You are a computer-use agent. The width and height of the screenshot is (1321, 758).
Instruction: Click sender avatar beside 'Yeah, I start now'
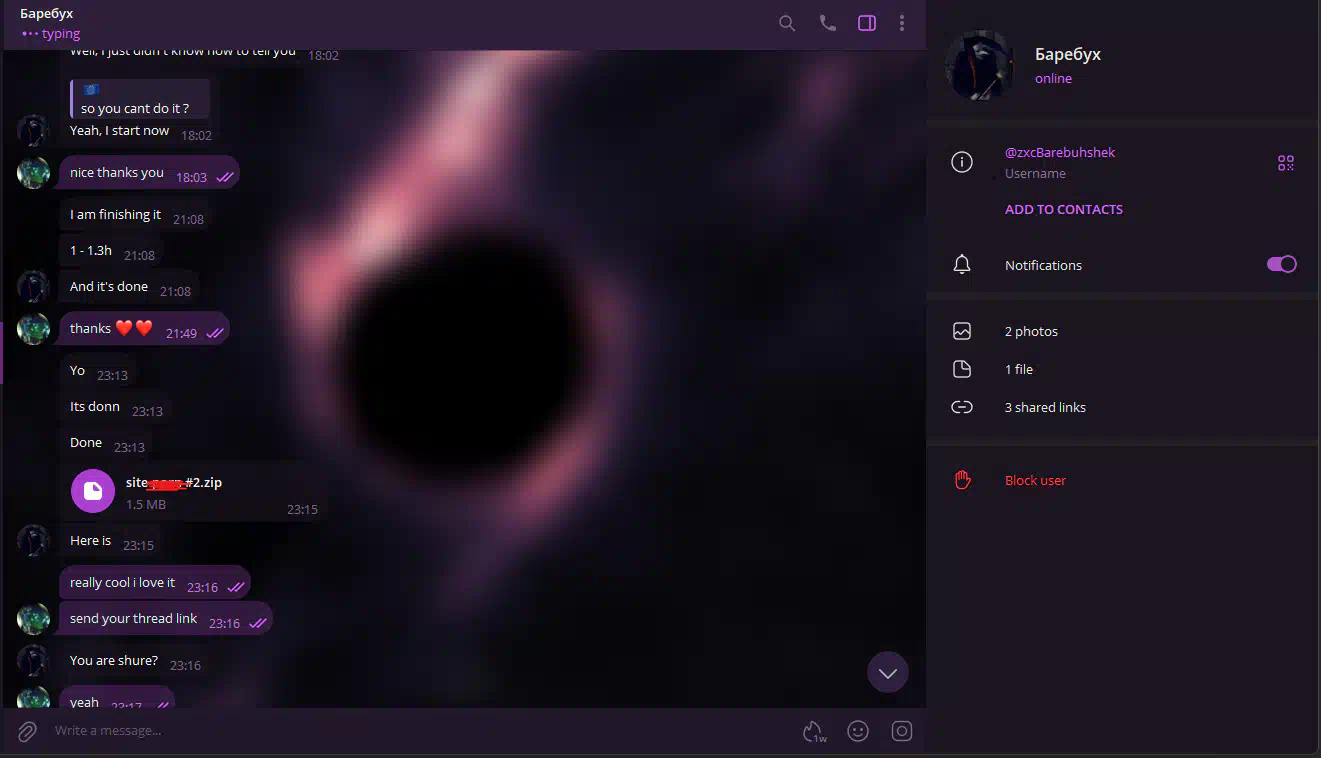(x=33, y=131)
